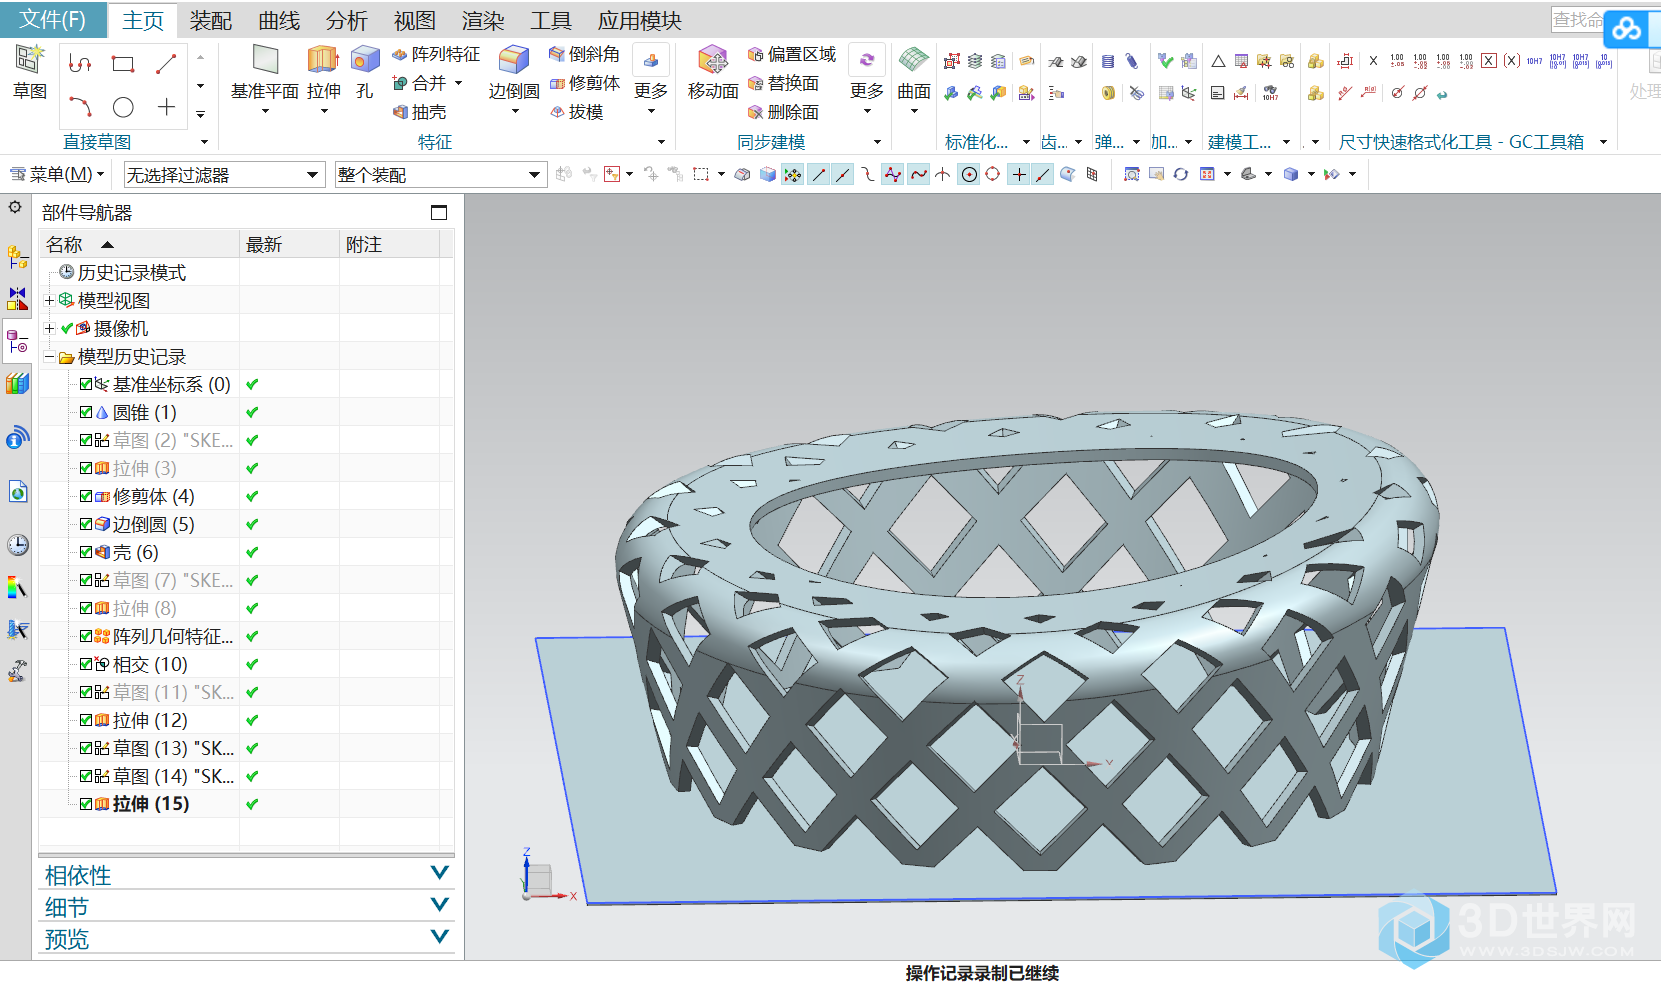Uncheck the 修剪体 (4) feature checkbox
Image resolution: width=1661 pixels, height=983 pixels.
pos(86,496)
